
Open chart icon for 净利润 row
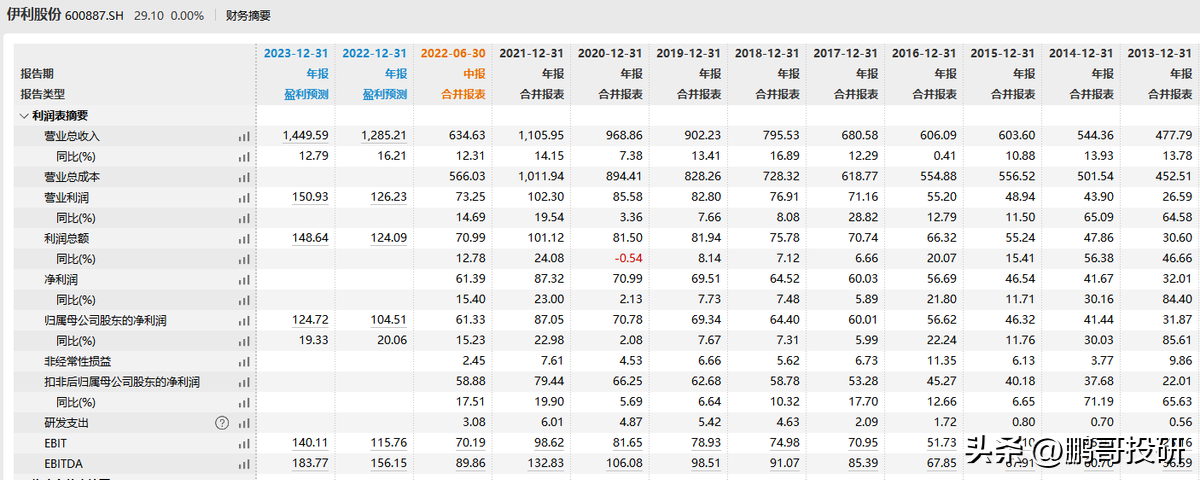coord(243,280)
